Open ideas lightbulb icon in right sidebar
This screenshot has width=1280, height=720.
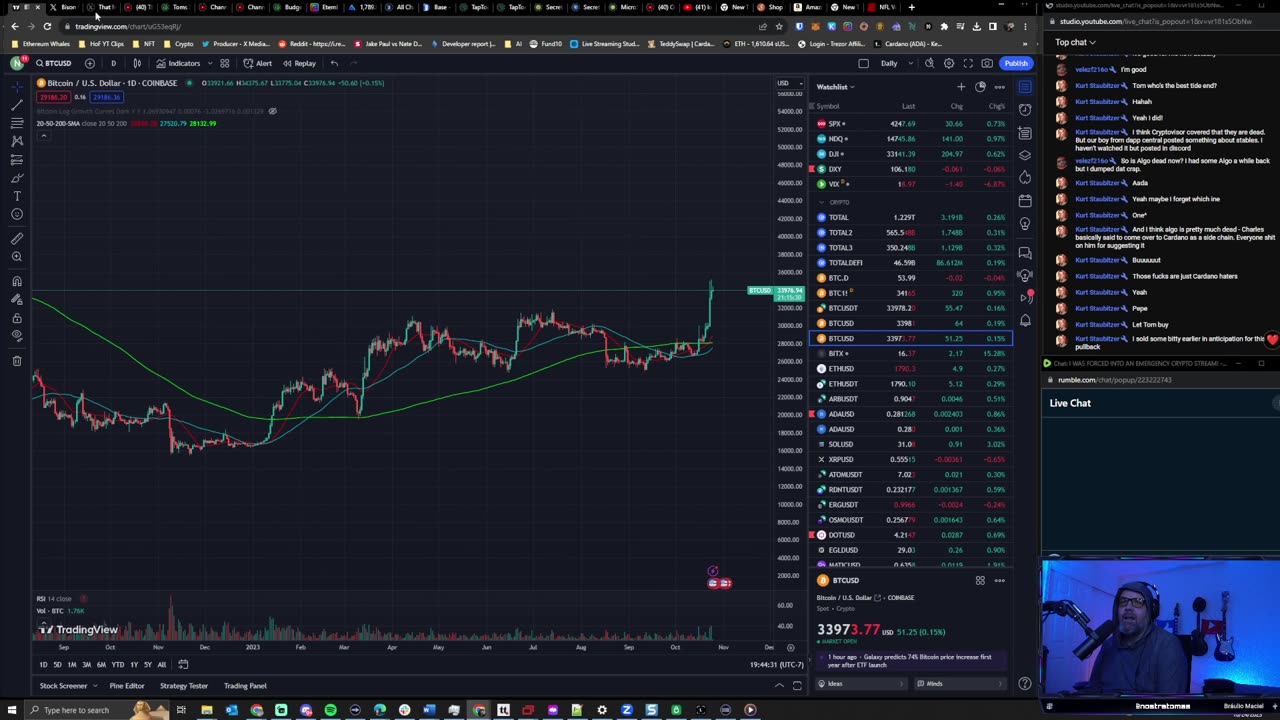coord(1025,224)
